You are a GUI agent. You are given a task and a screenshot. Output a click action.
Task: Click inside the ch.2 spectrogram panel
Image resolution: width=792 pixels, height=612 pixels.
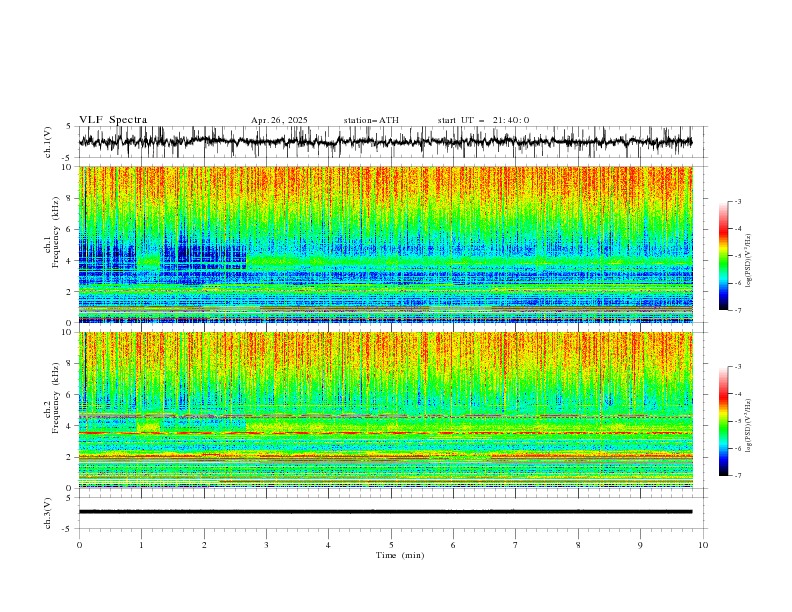[385, 410]
